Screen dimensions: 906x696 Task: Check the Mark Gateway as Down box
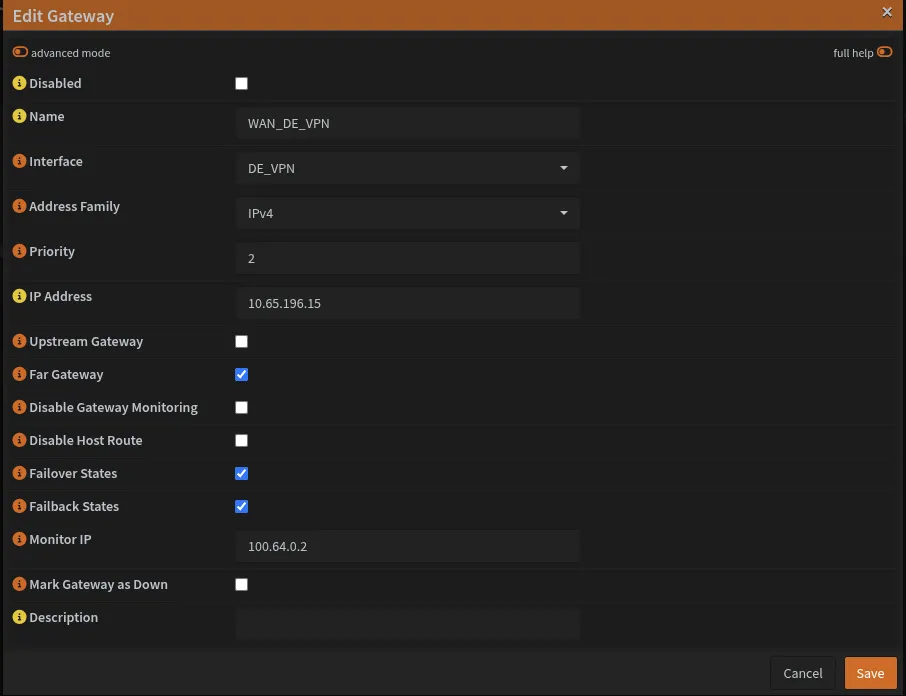coord(241,584)
